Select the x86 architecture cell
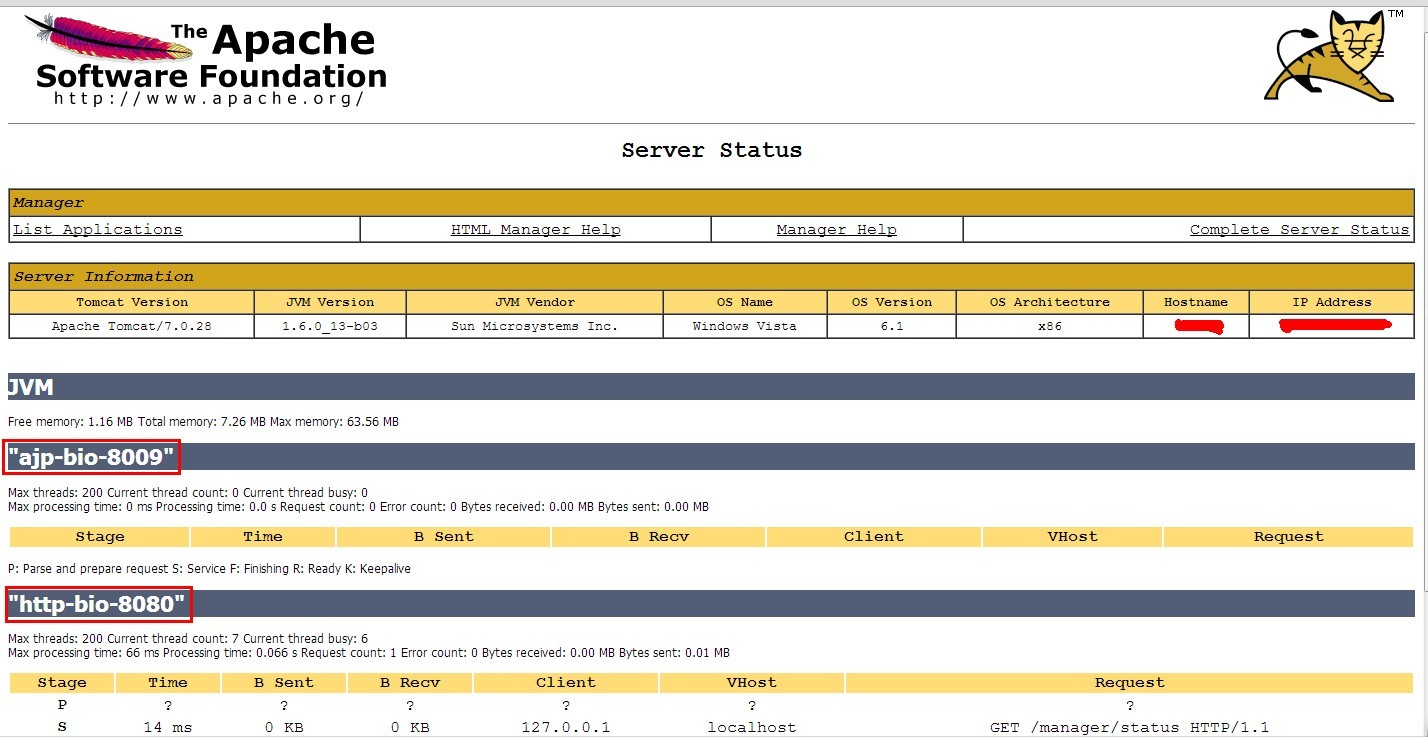This screenshot has height=737, width=1428. pyautogui.click(x=1050, y=326)
